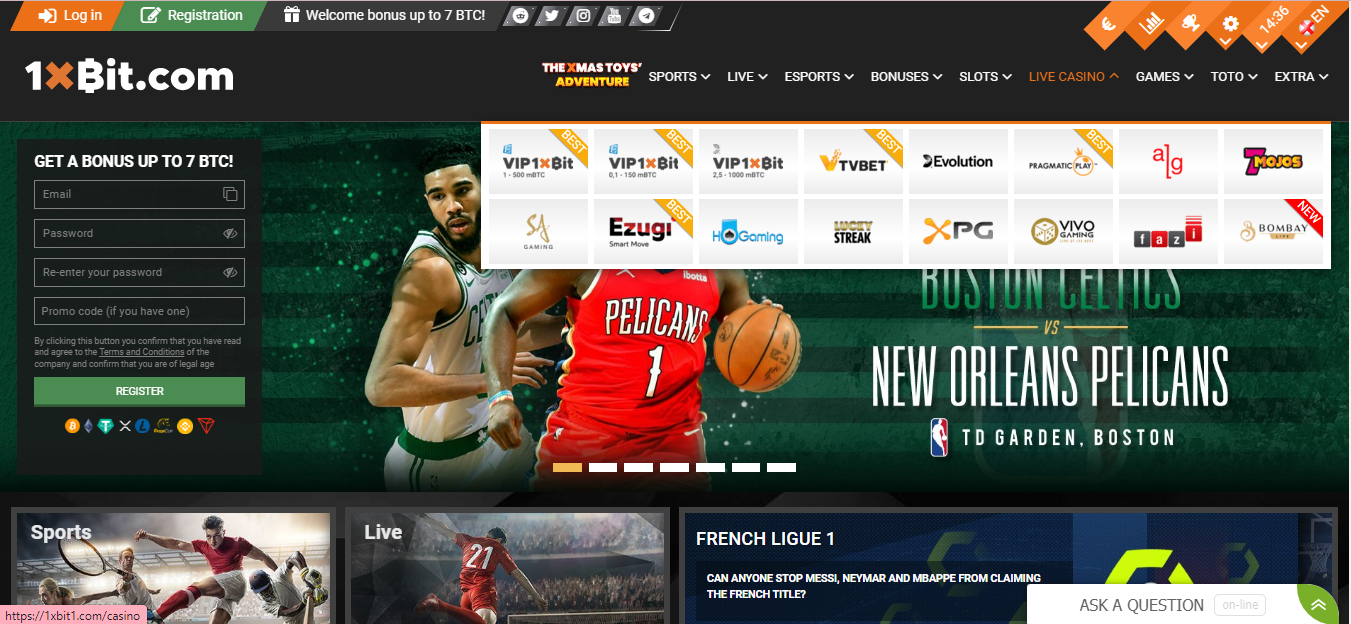The width and height of the screenshot is (1351, 624).
Task: Expand the SPORTS dropdown menu
Action: click(679, 77)
